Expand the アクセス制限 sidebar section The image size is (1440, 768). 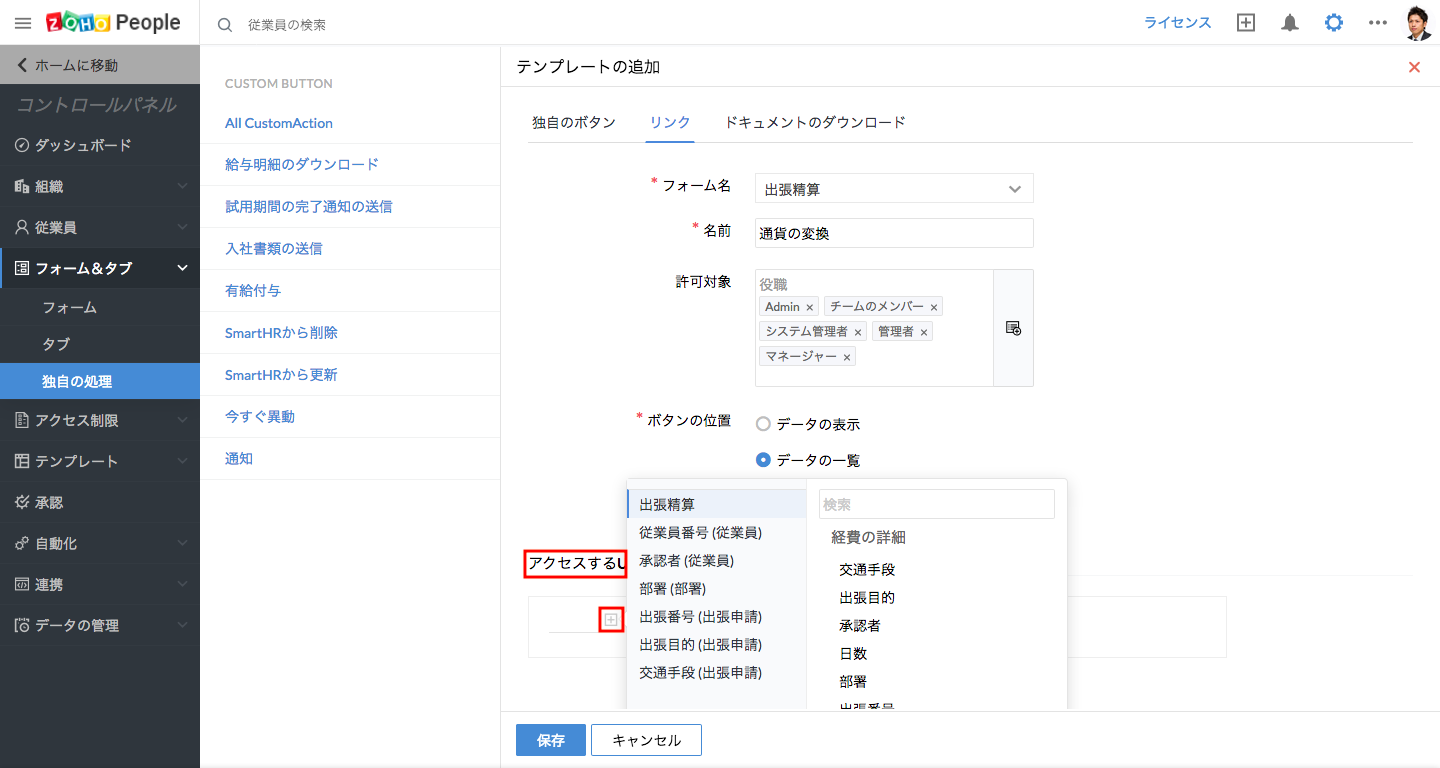click(100, 420)
